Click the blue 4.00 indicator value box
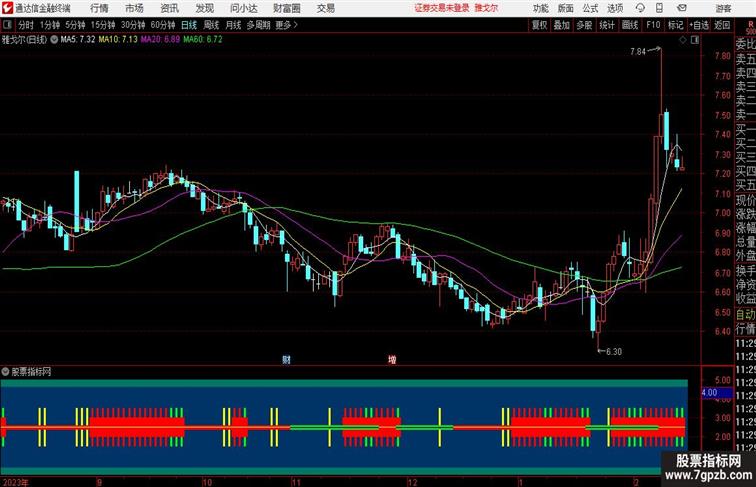 pos(716,393)
